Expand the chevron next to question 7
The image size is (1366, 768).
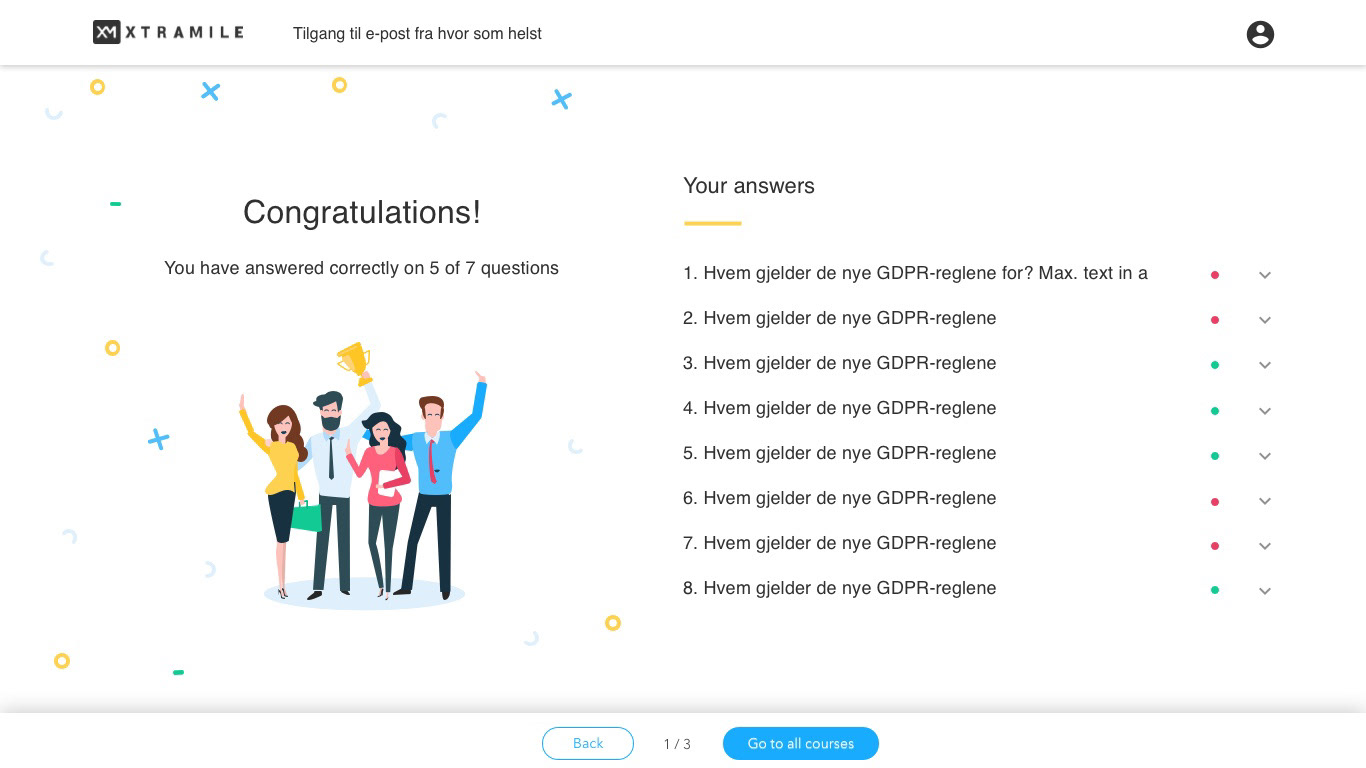click(x=1265, y=546)
